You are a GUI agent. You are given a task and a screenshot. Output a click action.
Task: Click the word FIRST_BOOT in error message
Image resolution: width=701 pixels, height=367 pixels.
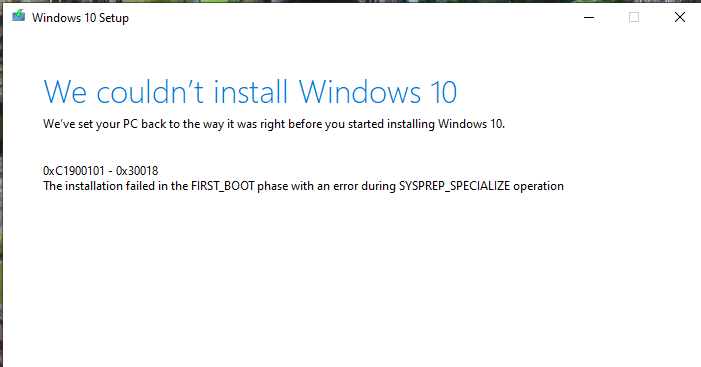pos(223,186)
